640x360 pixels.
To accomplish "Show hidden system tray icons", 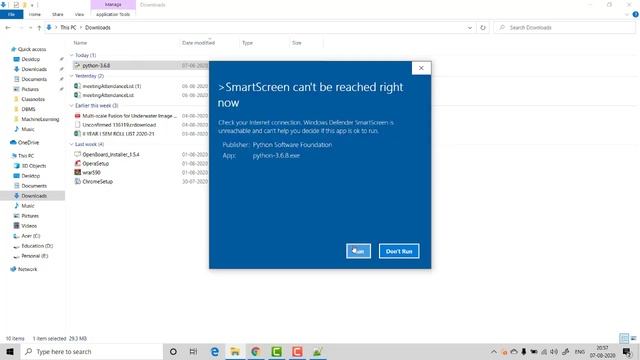I will 493,351.
